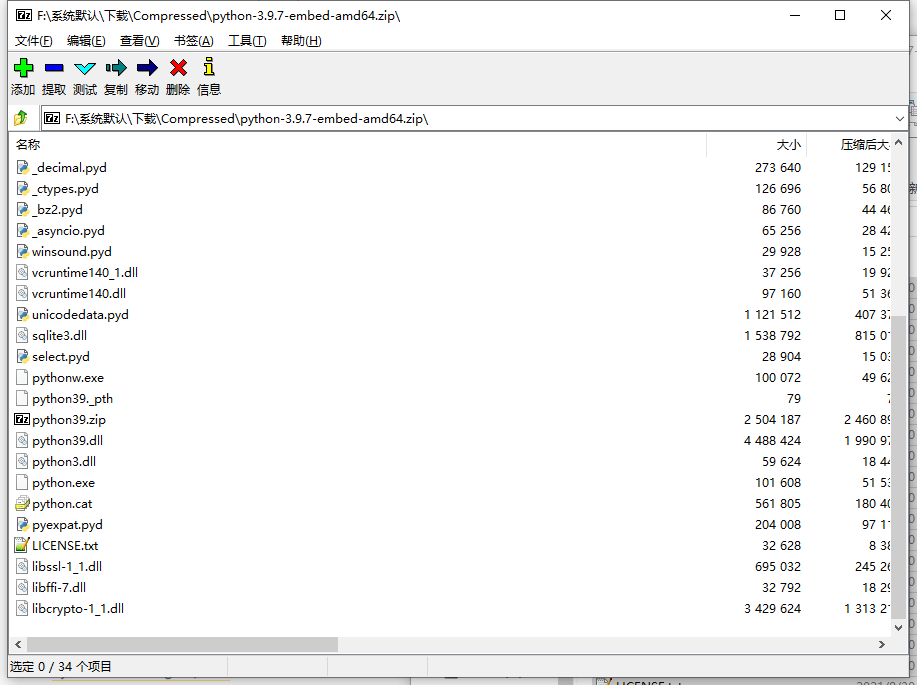Click the _decimal.pyd file icon

pos(22,168)
